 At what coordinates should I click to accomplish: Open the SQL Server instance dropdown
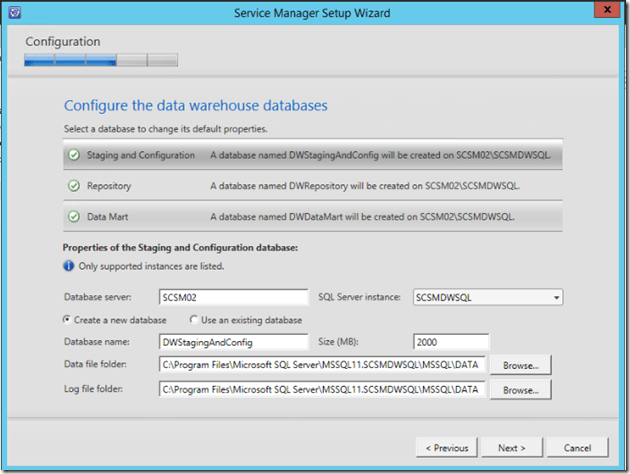555,297
